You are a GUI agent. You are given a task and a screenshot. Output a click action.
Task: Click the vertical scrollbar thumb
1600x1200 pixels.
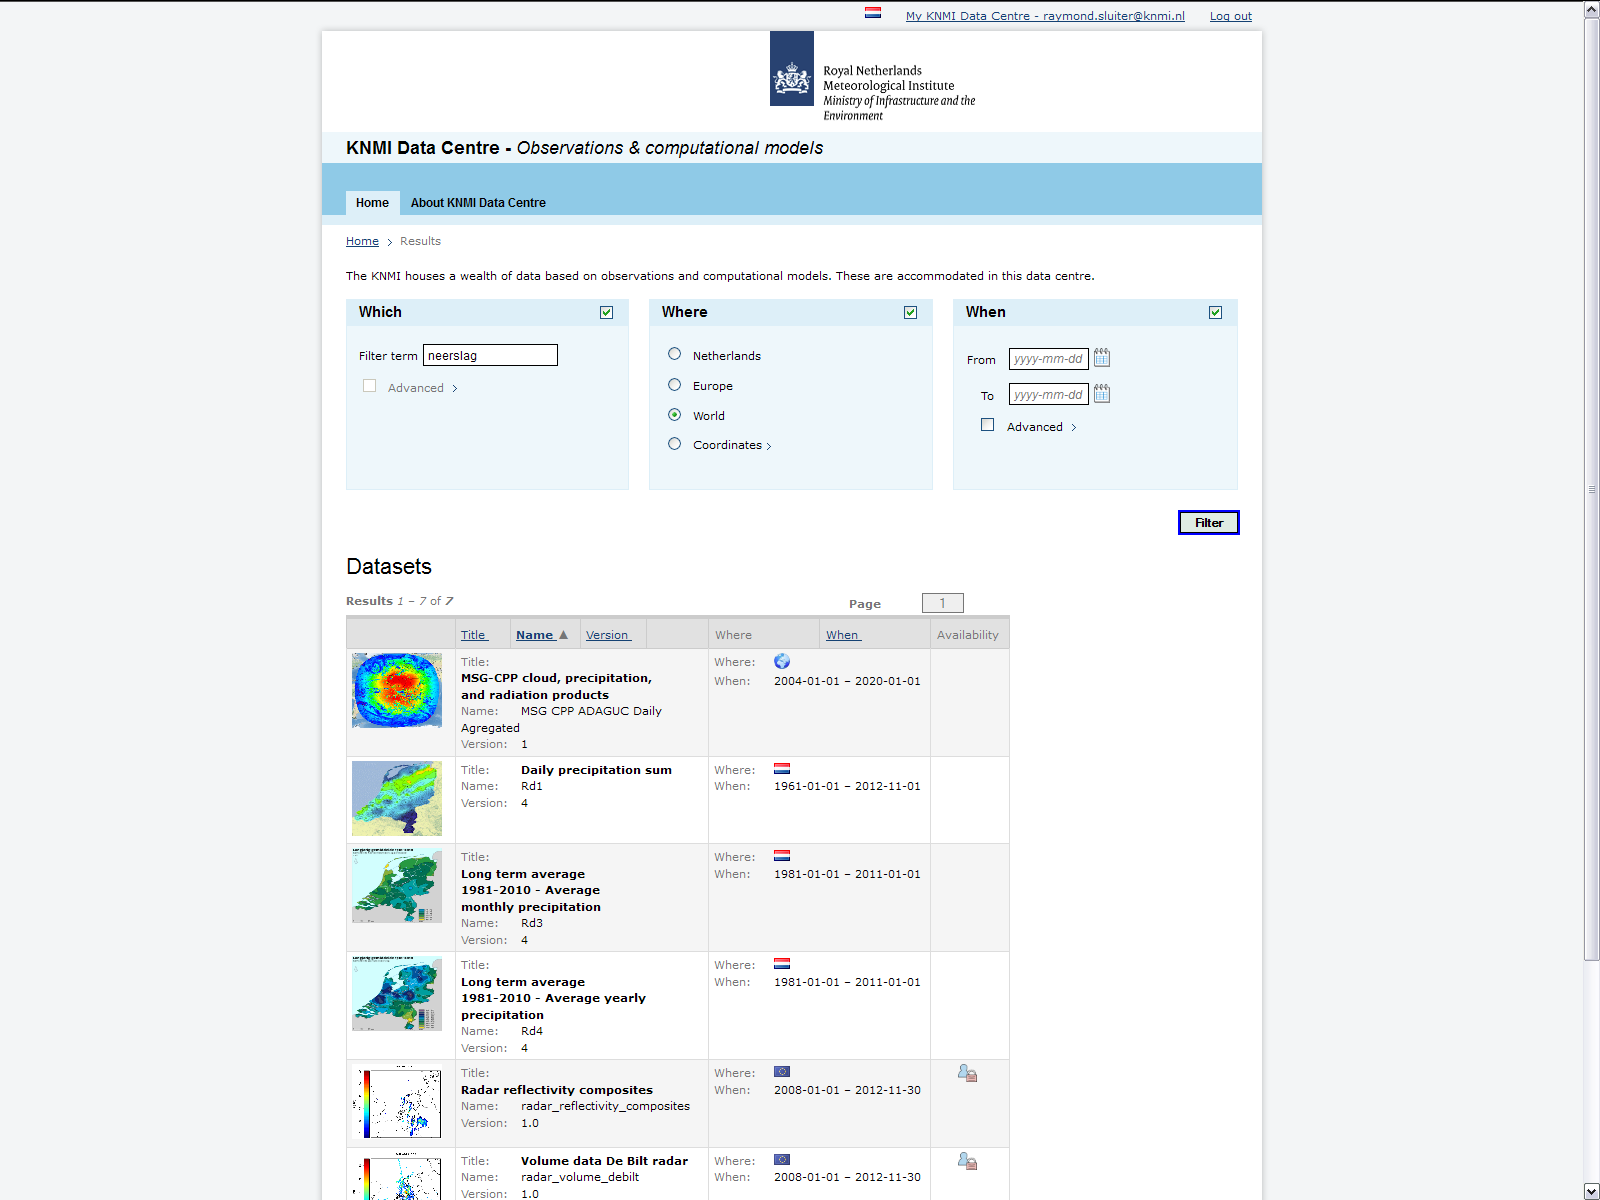(1592, 489)
